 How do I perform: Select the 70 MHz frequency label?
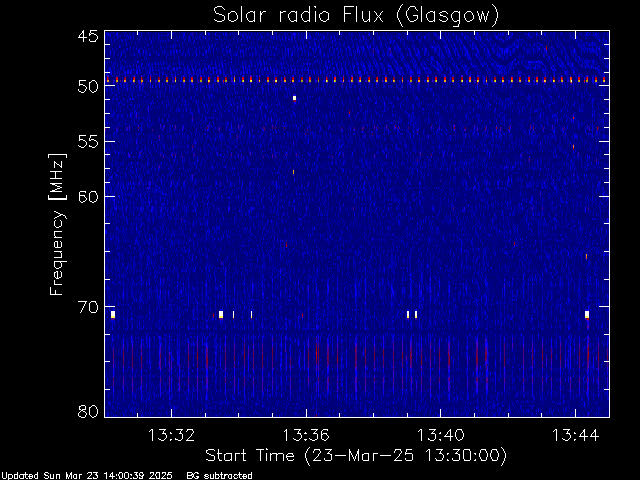point(88,307)
